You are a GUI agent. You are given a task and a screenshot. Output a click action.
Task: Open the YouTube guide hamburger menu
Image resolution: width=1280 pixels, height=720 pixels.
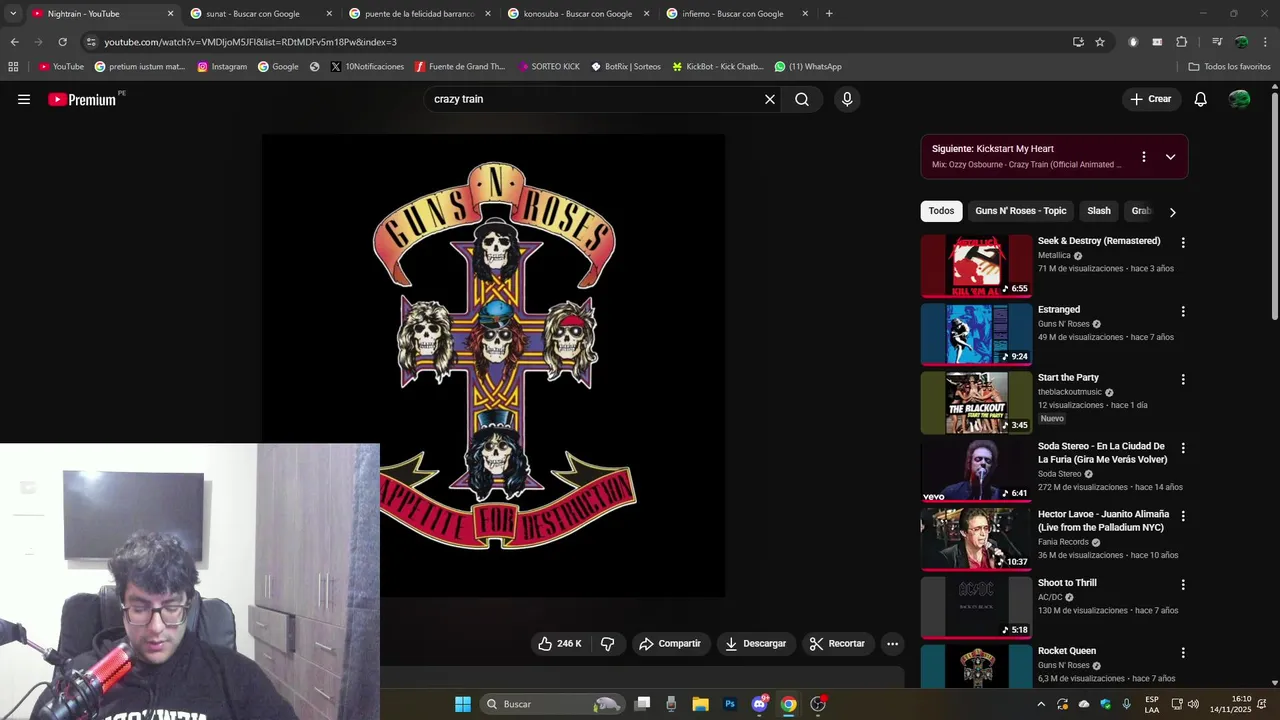[24, 99]
